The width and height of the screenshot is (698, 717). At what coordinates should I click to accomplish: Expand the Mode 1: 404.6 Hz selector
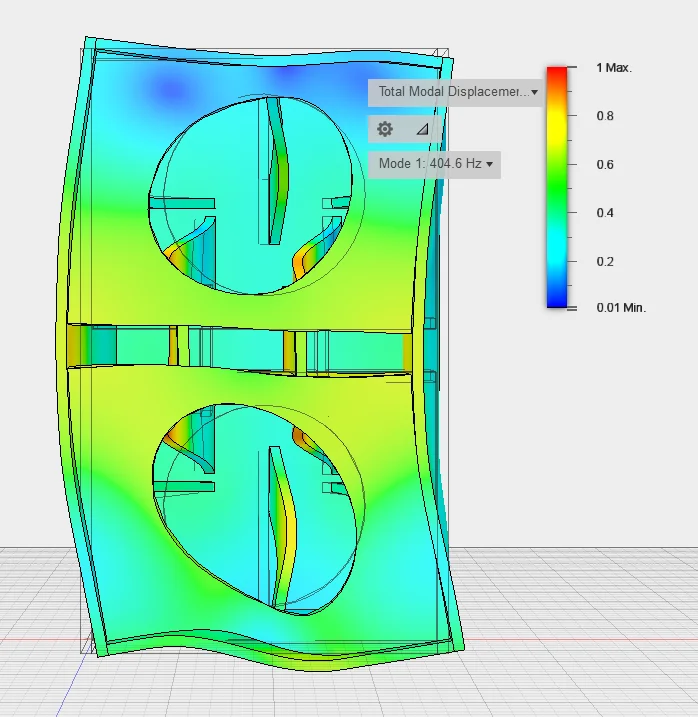(436, 164)
